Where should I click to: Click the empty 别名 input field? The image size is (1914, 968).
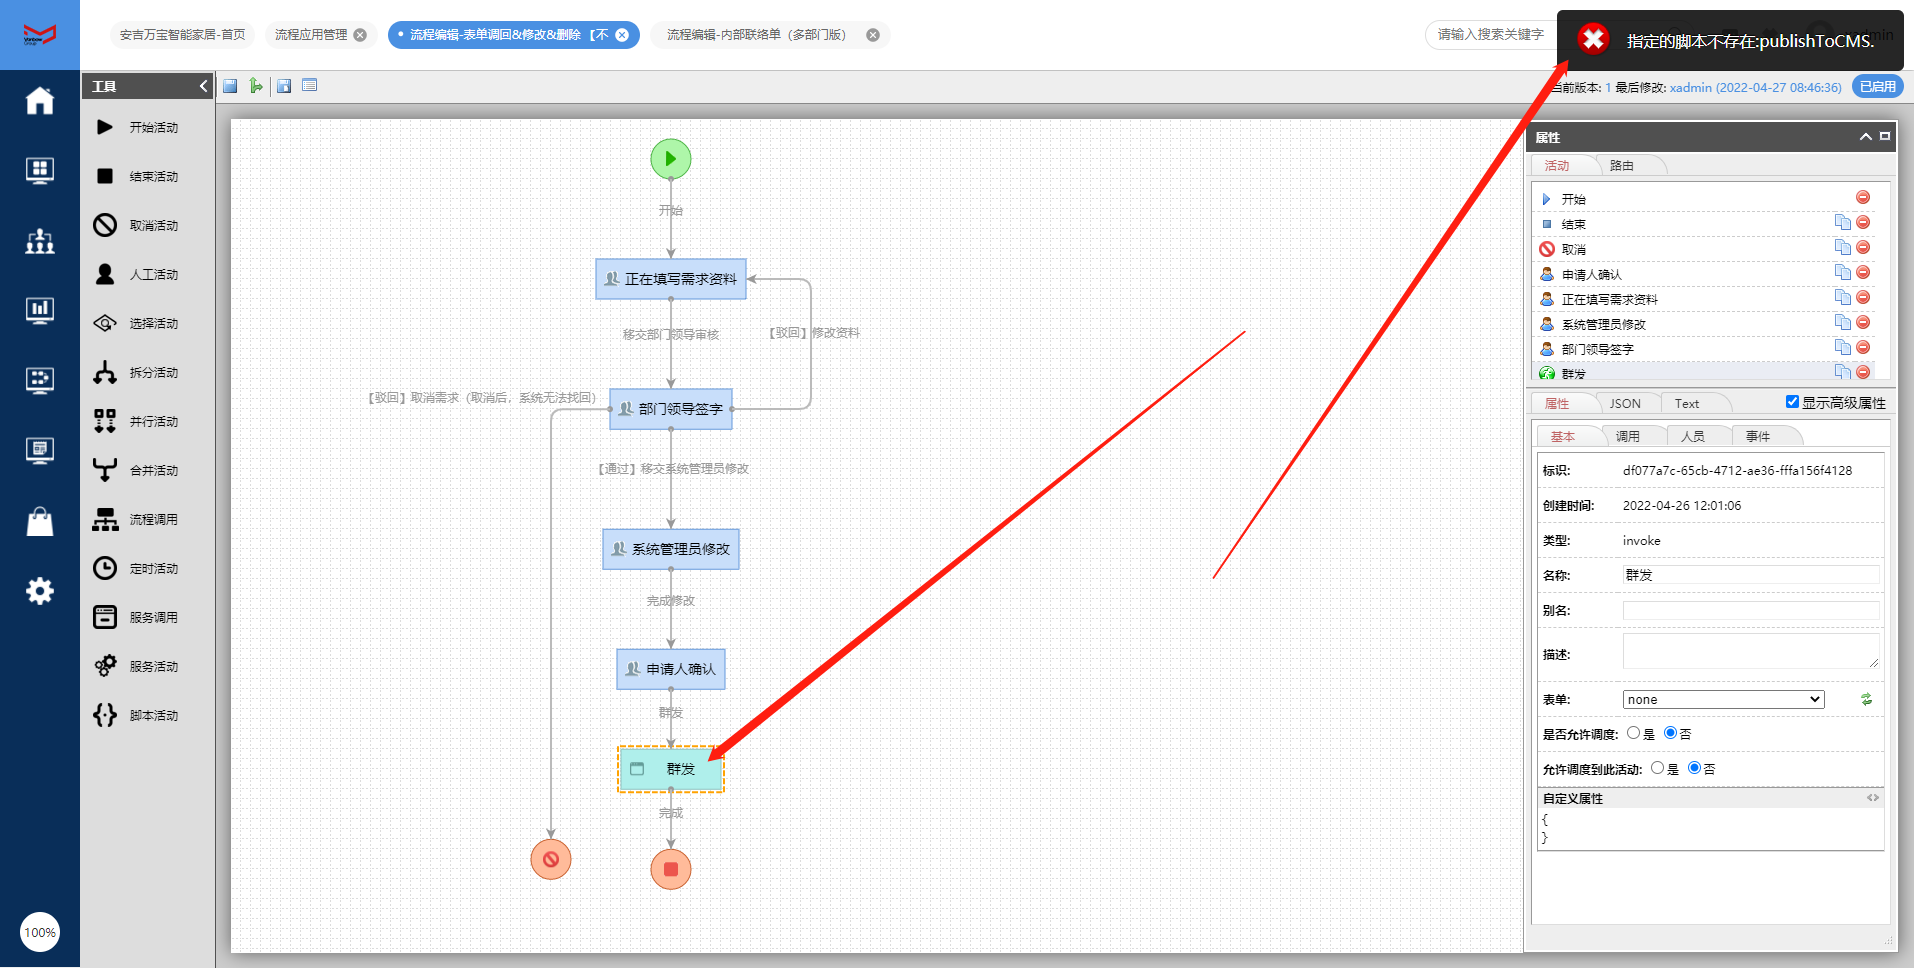tap(1751, 610)
